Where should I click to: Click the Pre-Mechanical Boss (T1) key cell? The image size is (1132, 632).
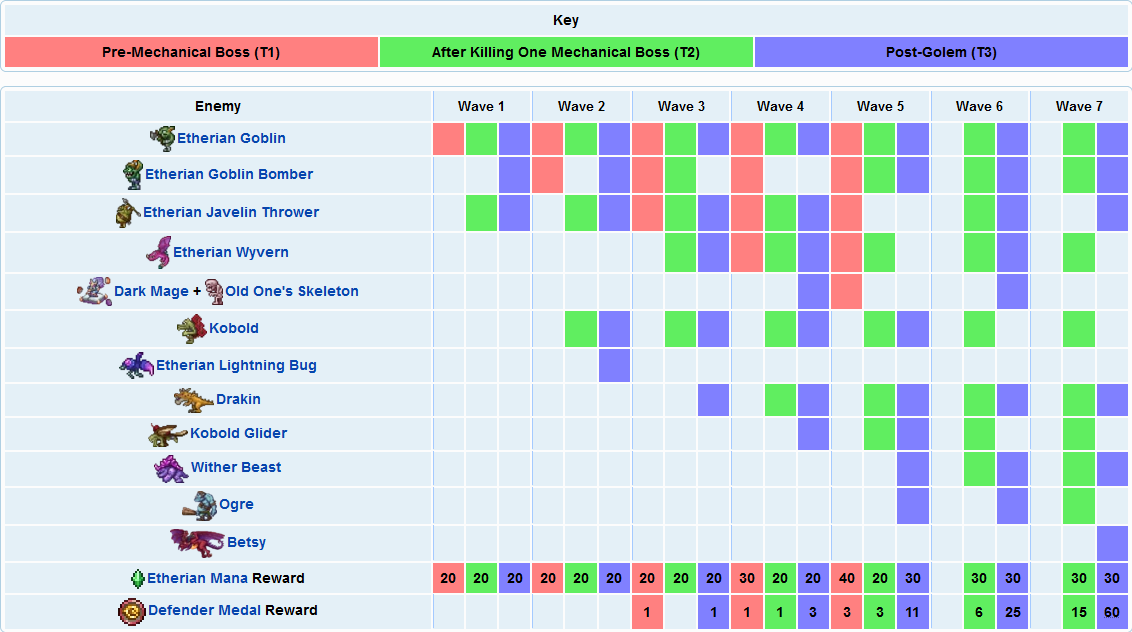pyautogui.click(x=191, y=52)
